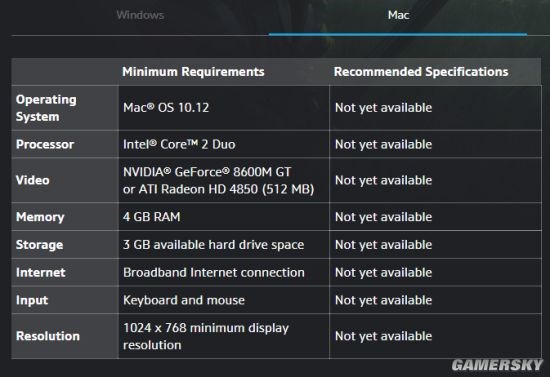The image size is (550, 377).
Task: Click the Recommended Specifications column header
Action: click(421, 72)
